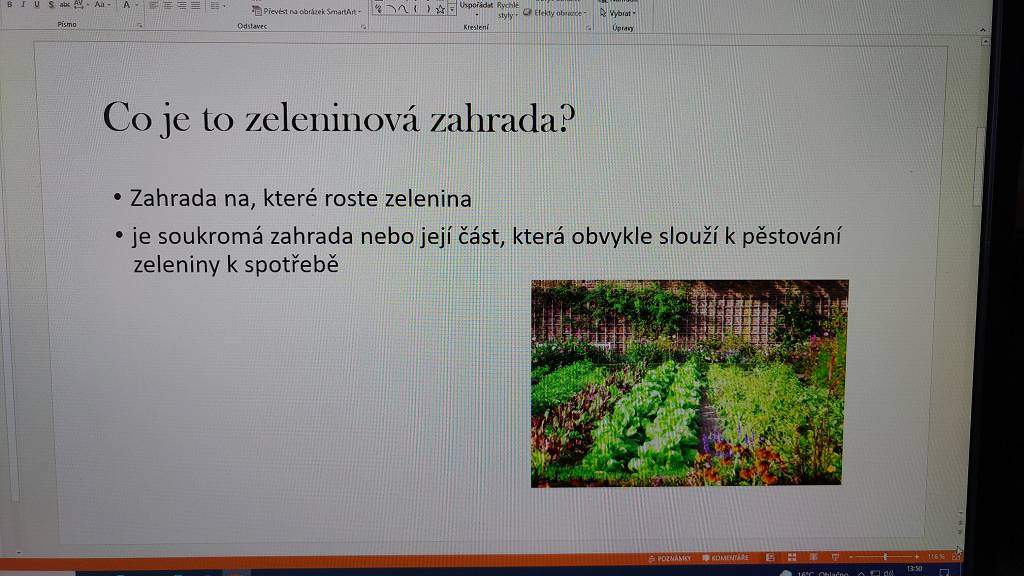
Task: Open the Uspořádat arrange menu
Action: (476, 8)
